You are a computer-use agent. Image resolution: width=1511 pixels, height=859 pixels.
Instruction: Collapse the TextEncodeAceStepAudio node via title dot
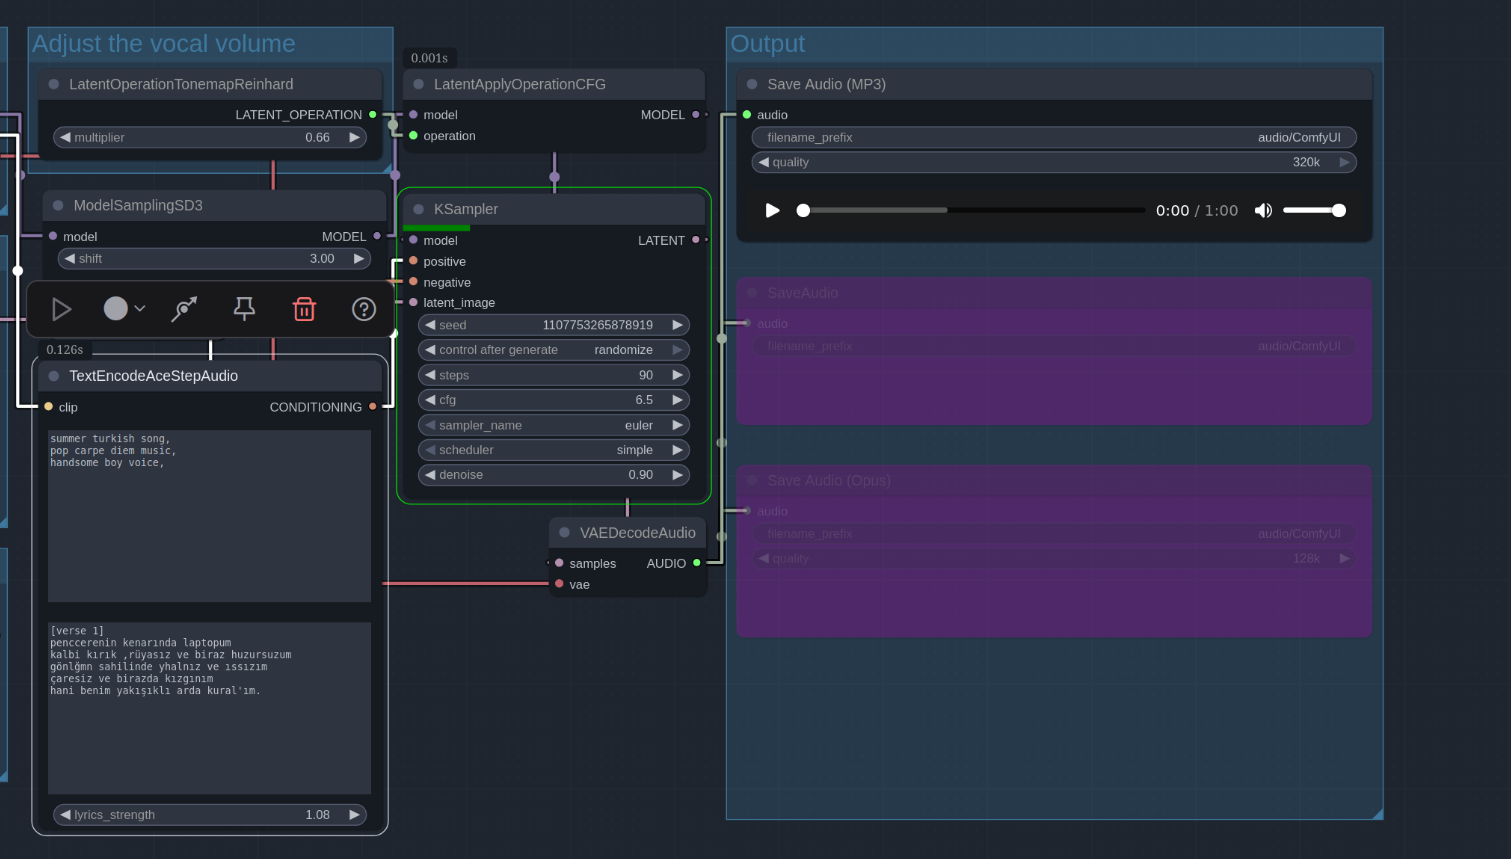point(54,376)
